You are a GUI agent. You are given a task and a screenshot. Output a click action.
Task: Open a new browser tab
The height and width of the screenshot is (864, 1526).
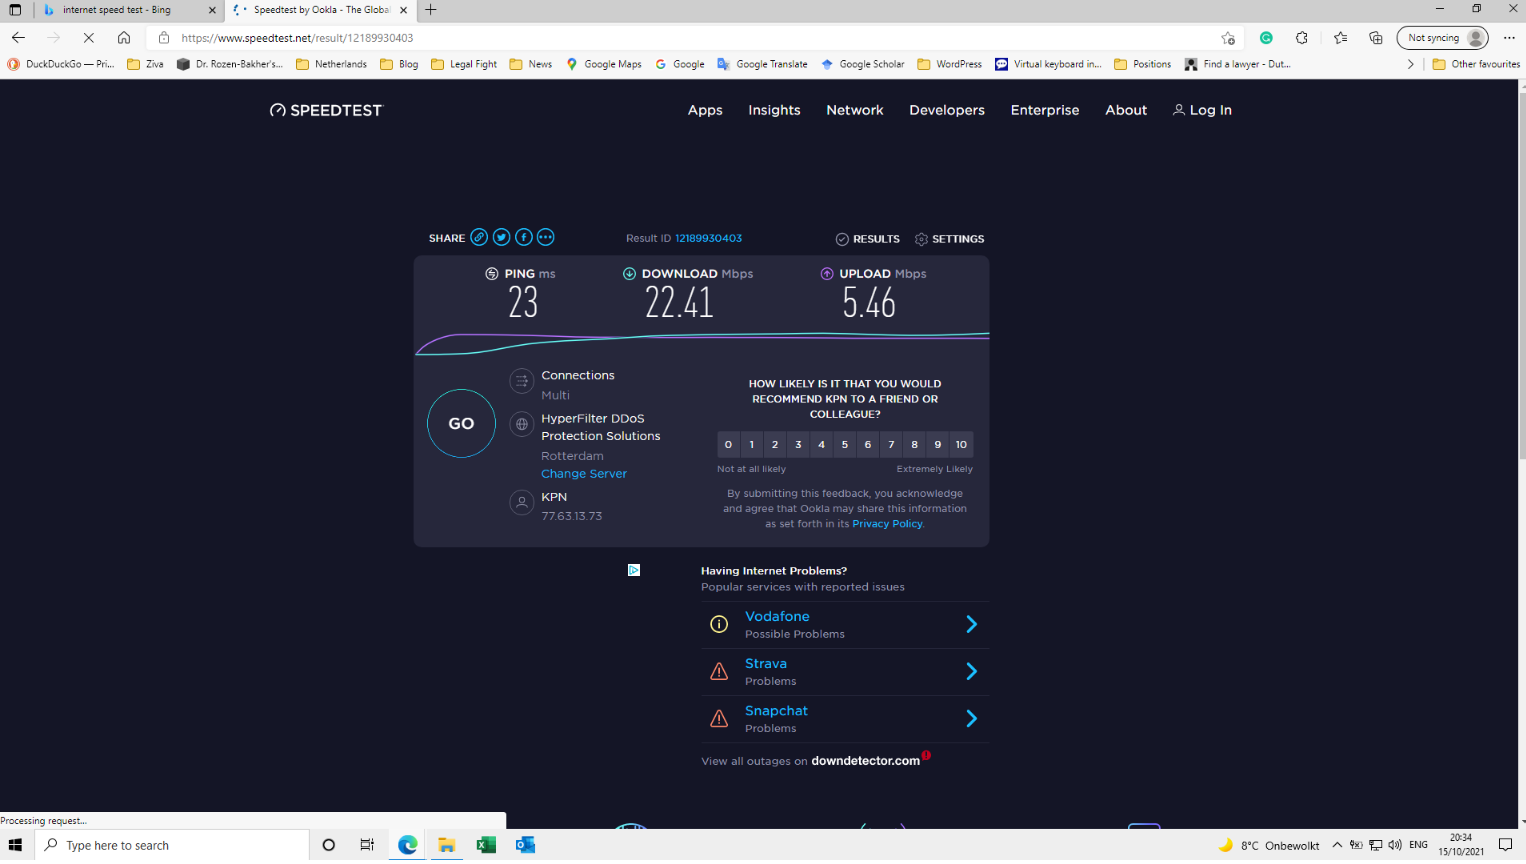point(431,10)
